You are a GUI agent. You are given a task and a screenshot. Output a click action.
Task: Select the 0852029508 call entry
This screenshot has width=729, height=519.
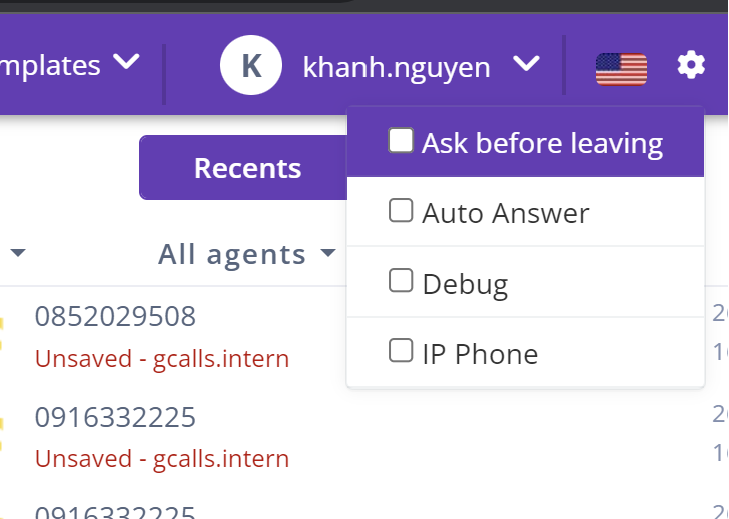[115, 316]
